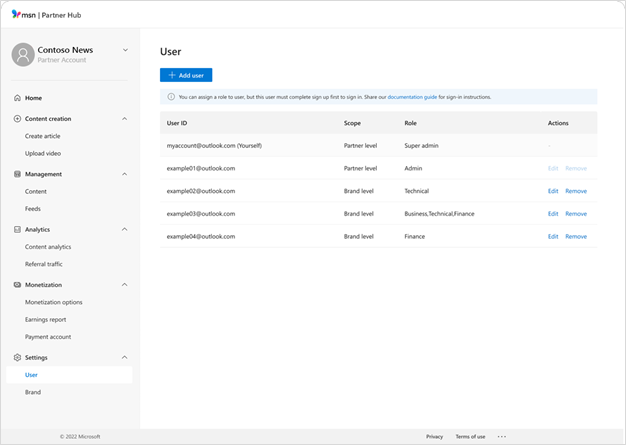Collapse the Monetization section chevron

click(124, 285)
